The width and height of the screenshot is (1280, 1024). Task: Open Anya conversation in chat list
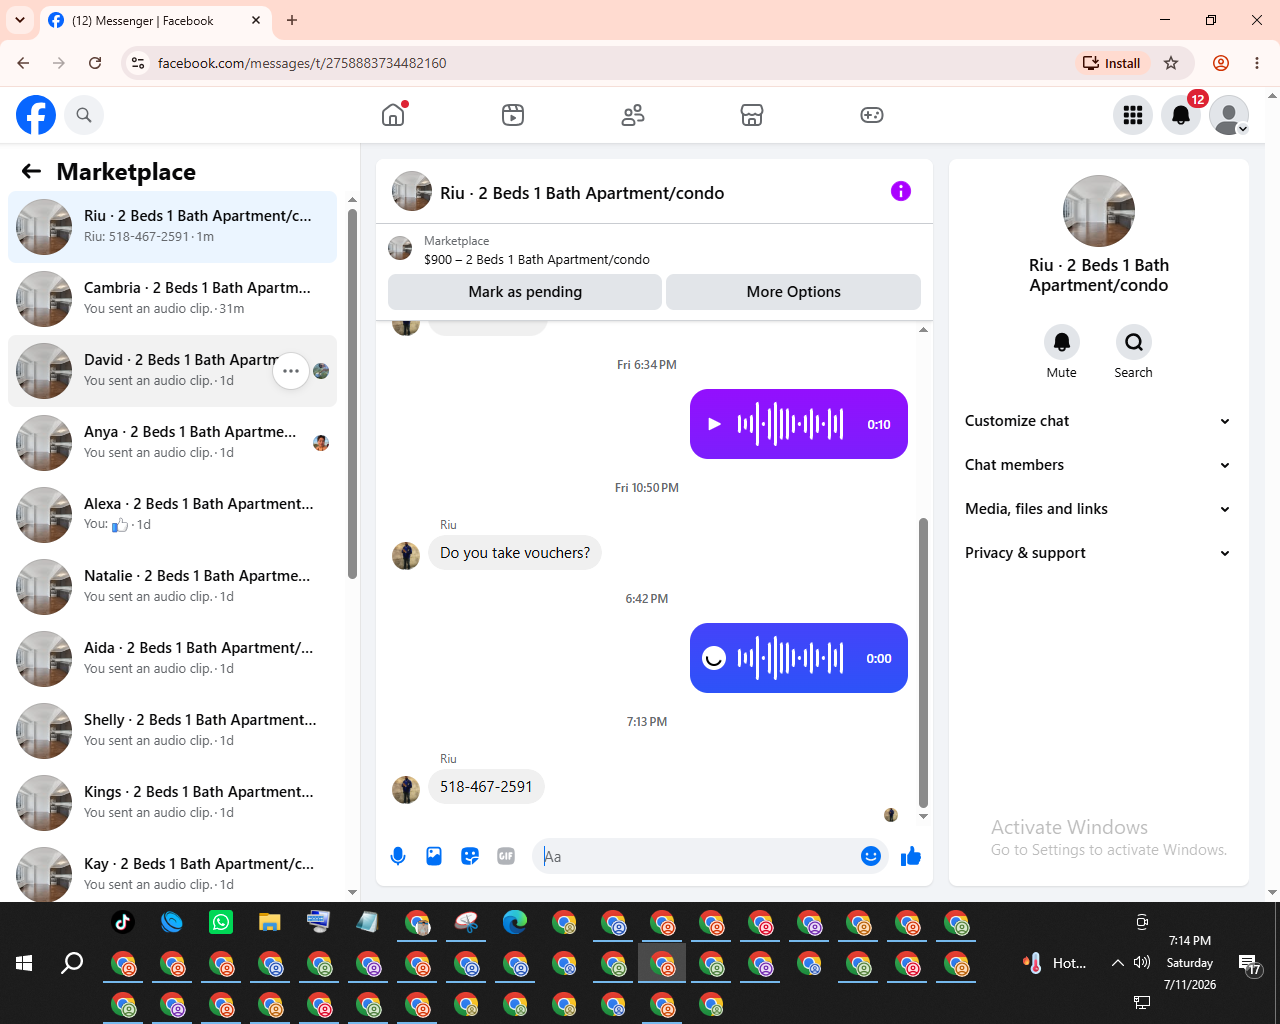coord(173,443)
